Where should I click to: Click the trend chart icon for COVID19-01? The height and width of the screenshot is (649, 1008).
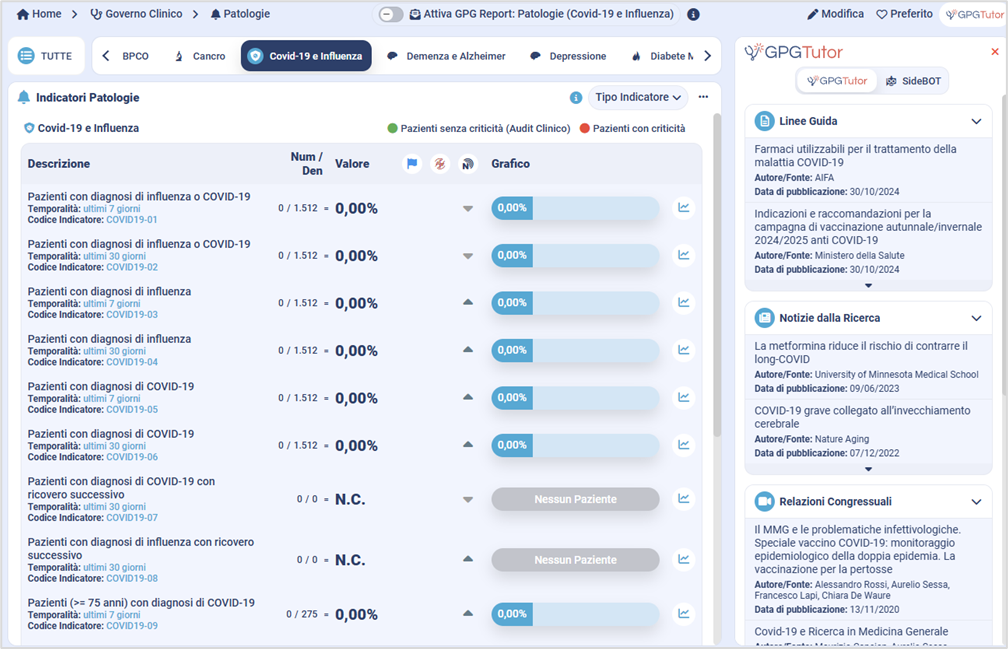pyautogui.click(x=684, y=208)
